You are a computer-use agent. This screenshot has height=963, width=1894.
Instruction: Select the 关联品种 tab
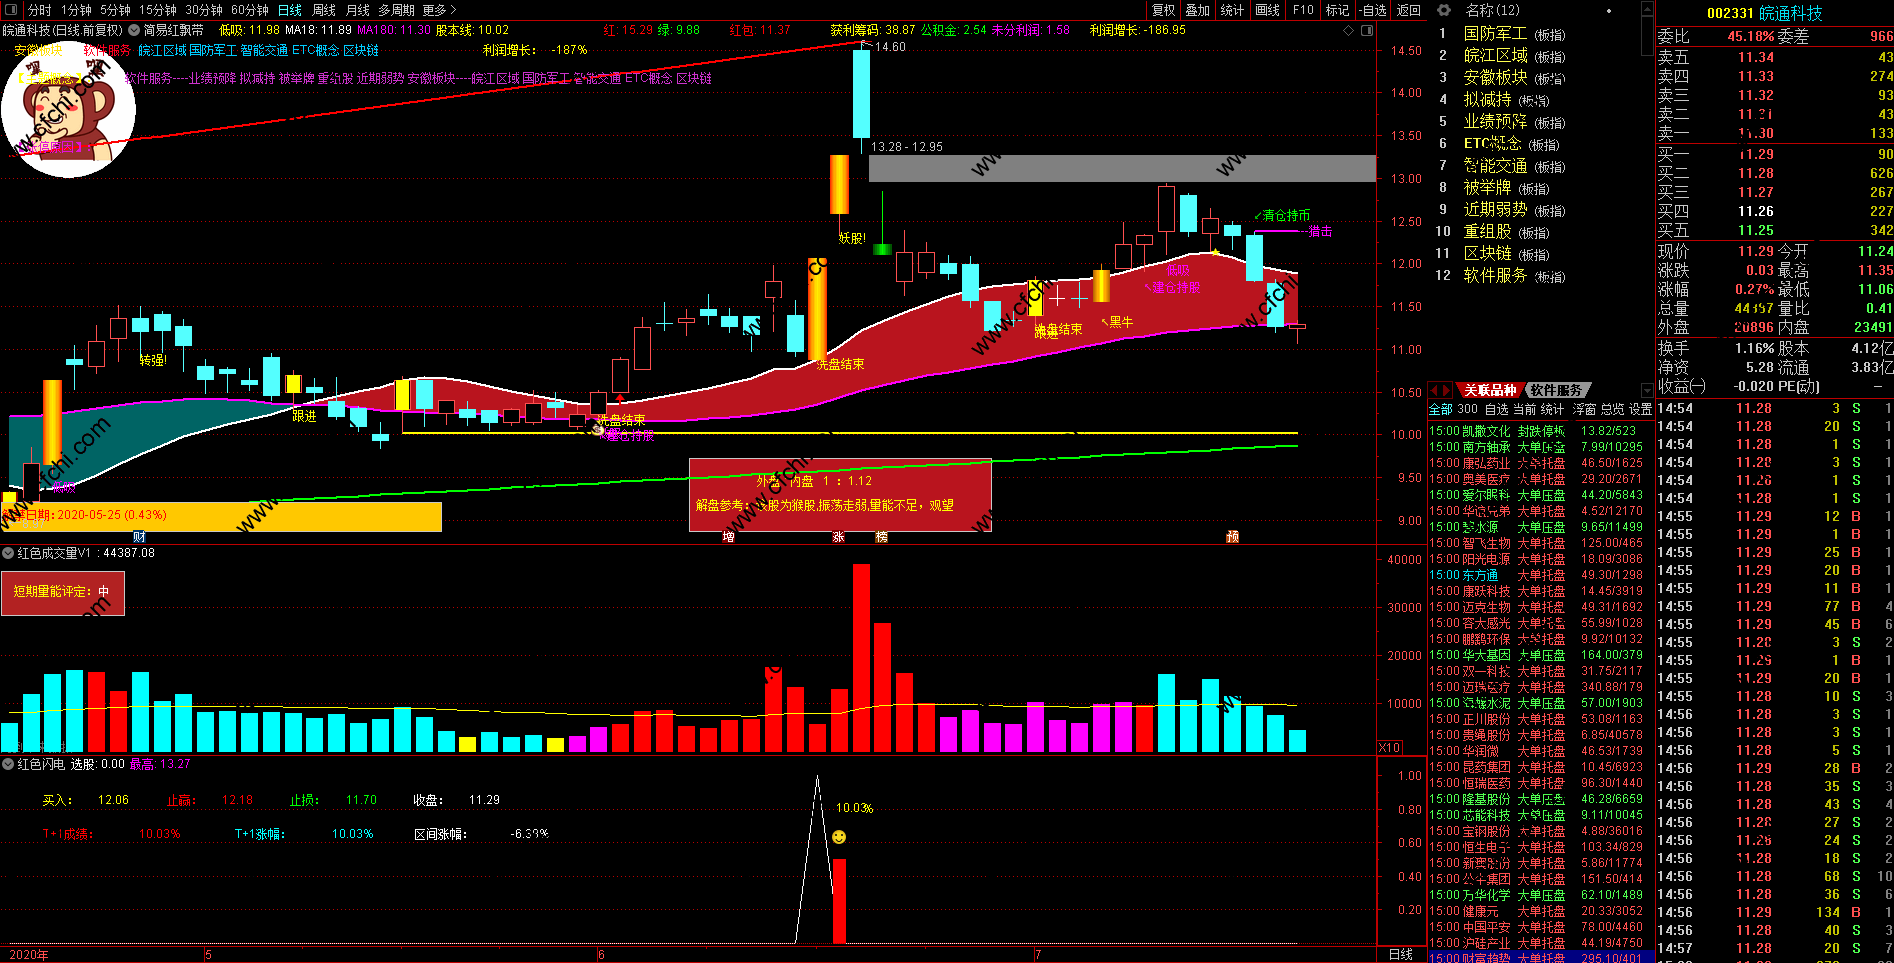tap(1490, 390)
